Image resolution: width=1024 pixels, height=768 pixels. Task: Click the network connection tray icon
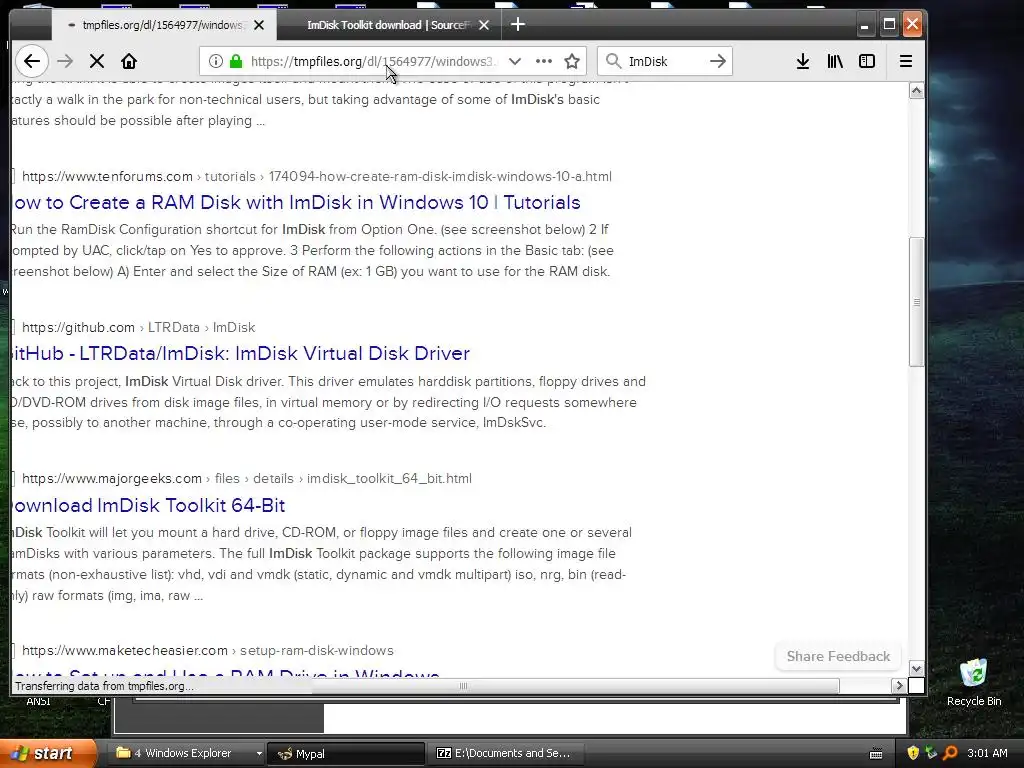931,753
